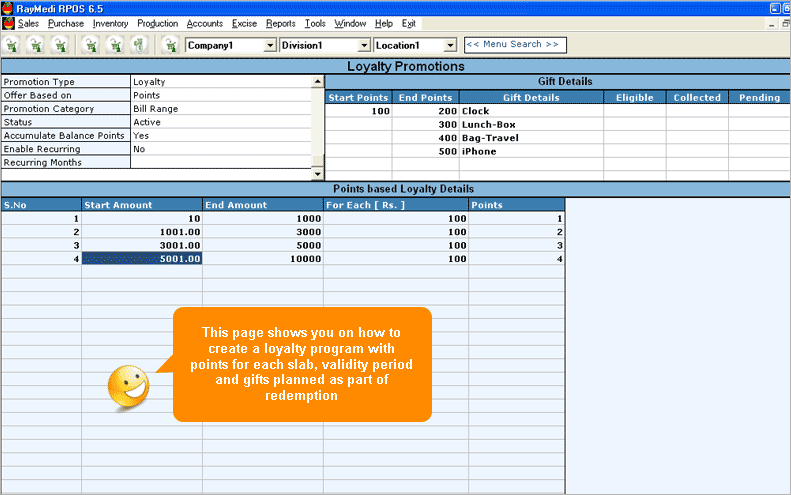Open the Company1 dropdown
This screenshot has width=791, height=495.
[269, 46]
